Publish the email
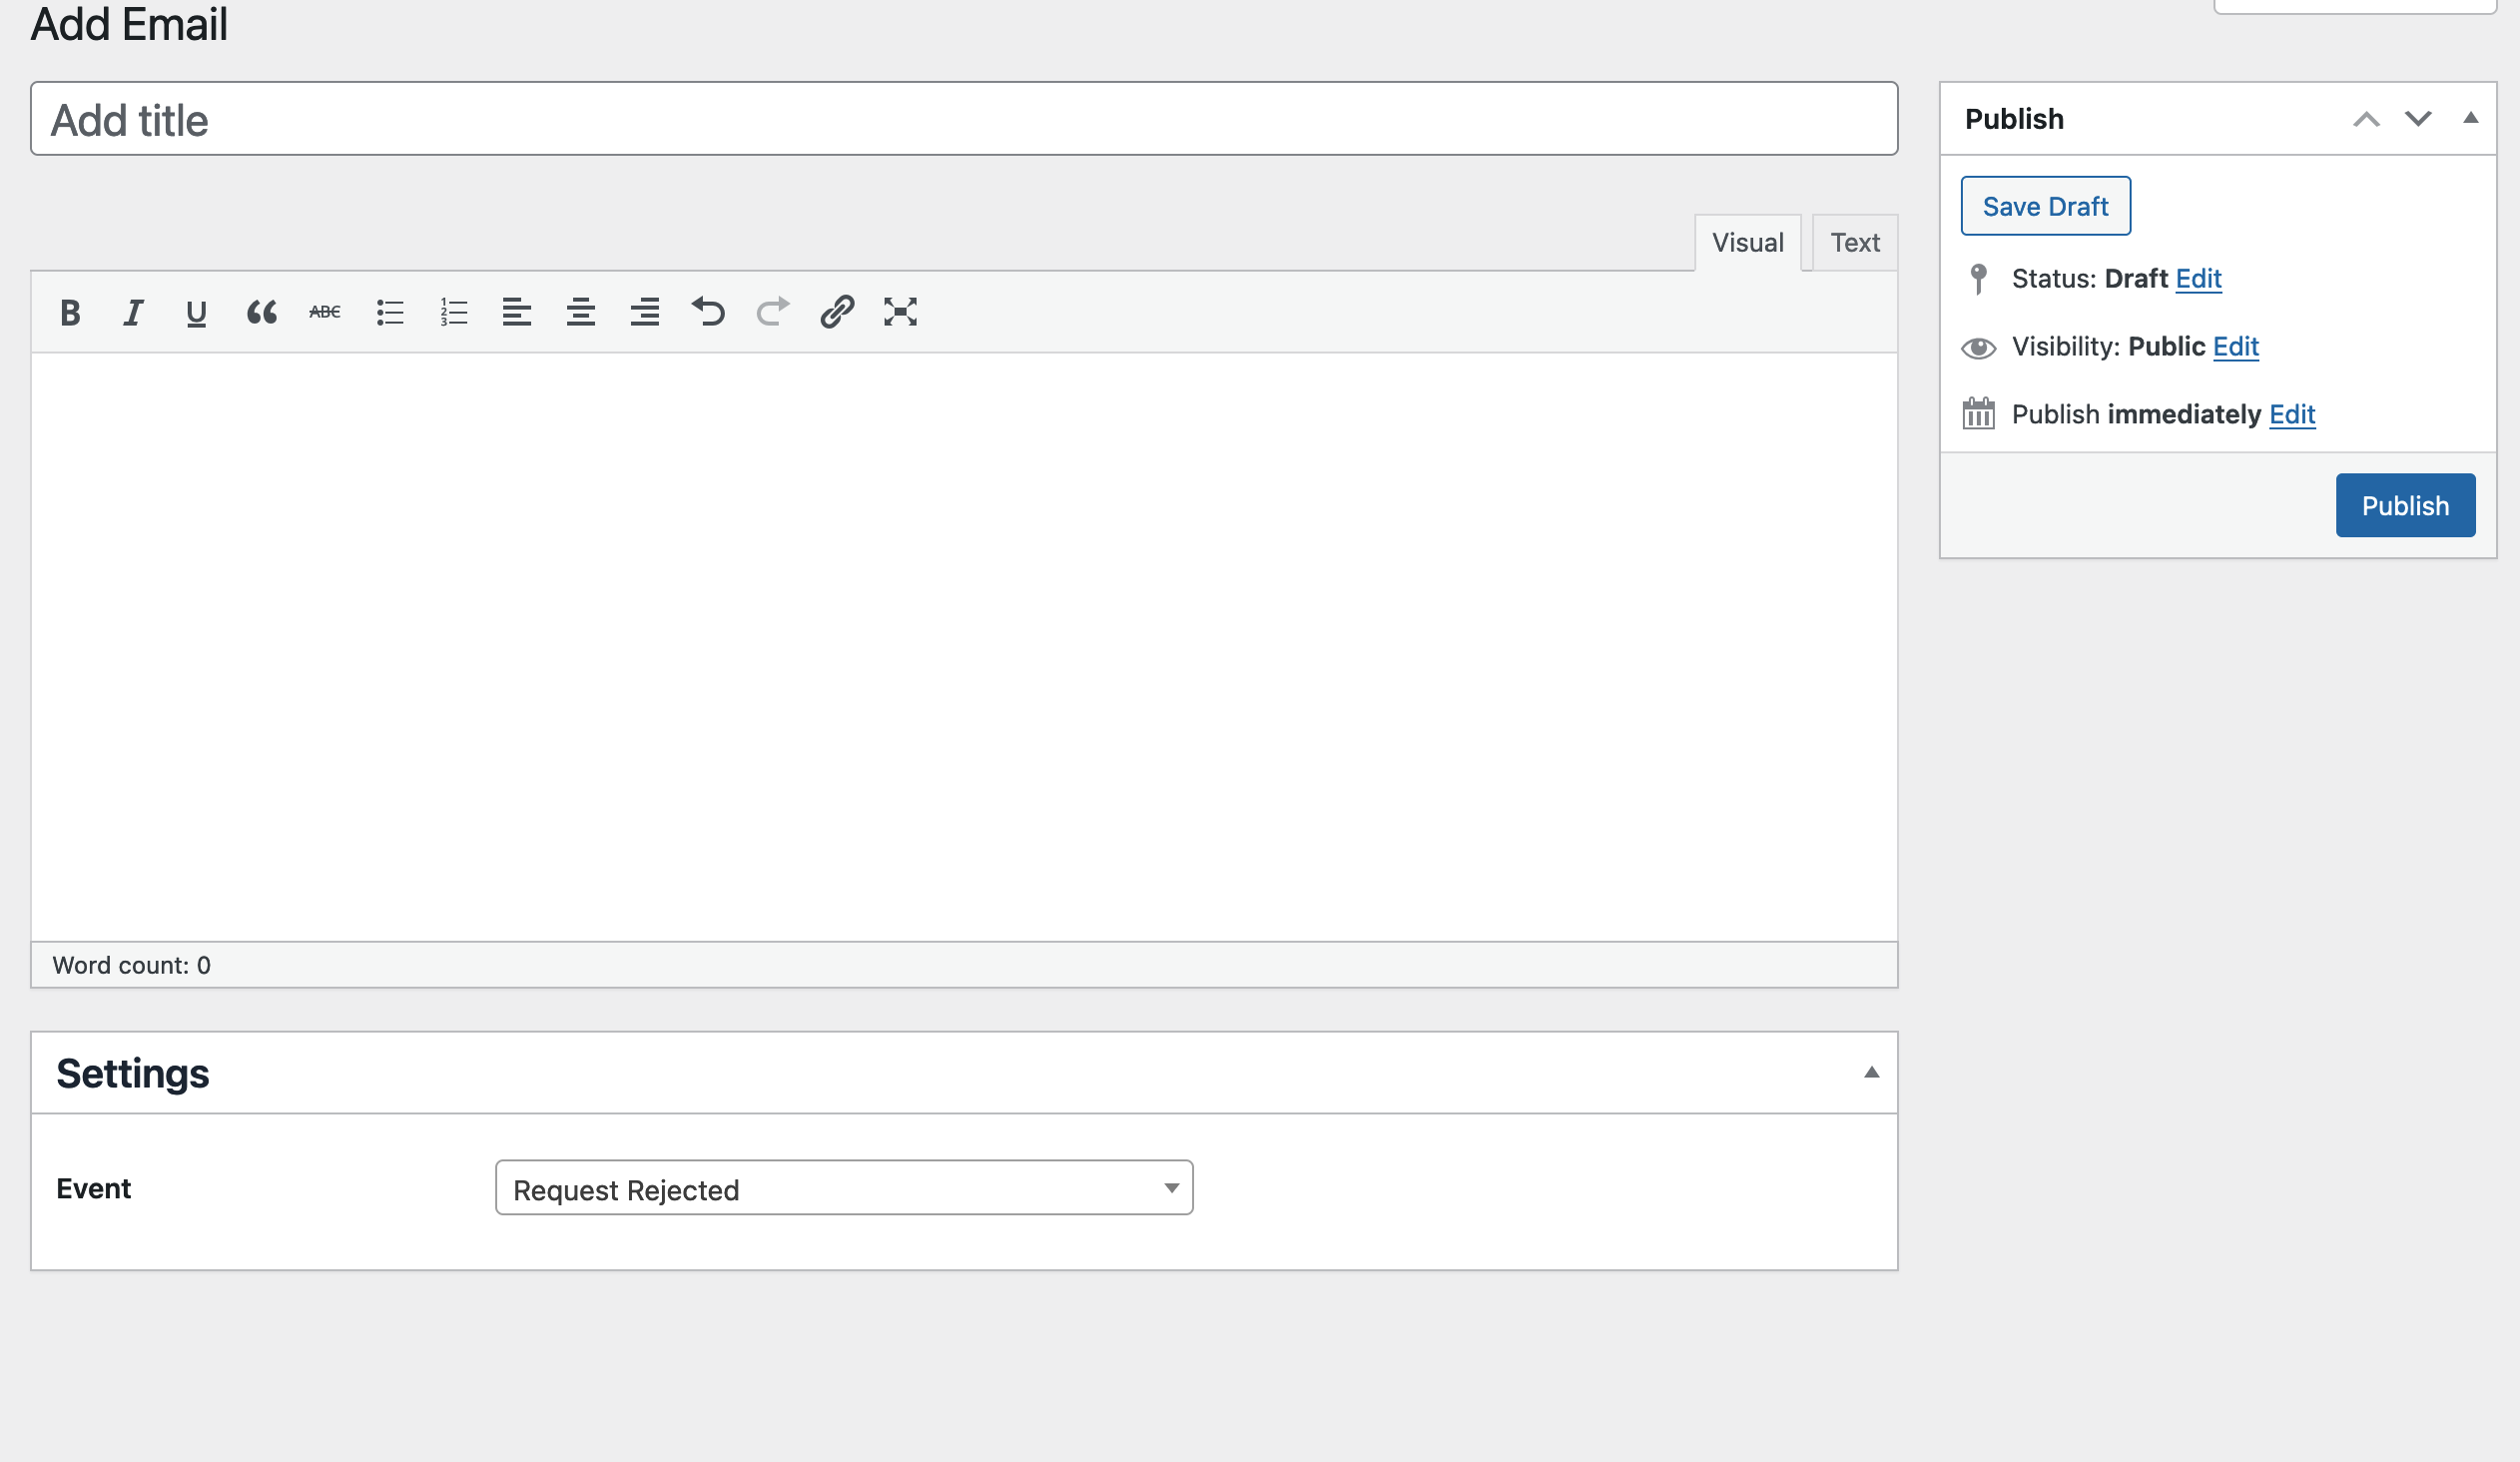 pyautogui.click(x=2405, y=505)
